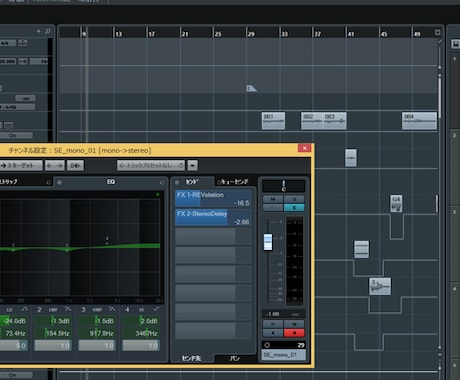Screen dimensions: 460x380
Task: Solo the SE_mono_01 channel with S button
Action: coord(294,199)
